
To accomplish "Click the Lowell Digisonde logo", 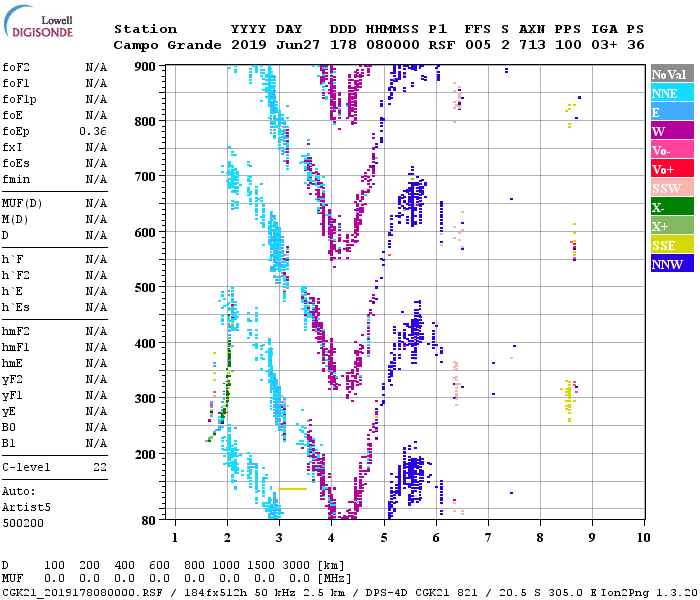I will tap(38, 22).
